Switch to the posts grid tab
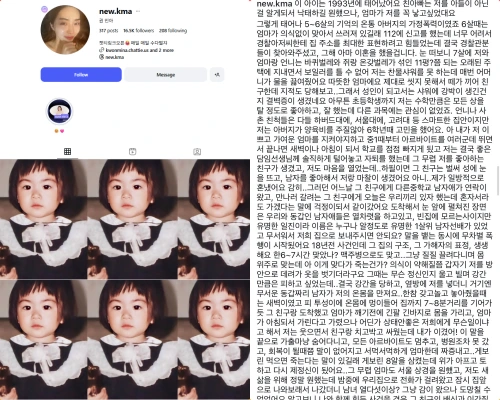The image size is (500, 400). coord(67,152)
